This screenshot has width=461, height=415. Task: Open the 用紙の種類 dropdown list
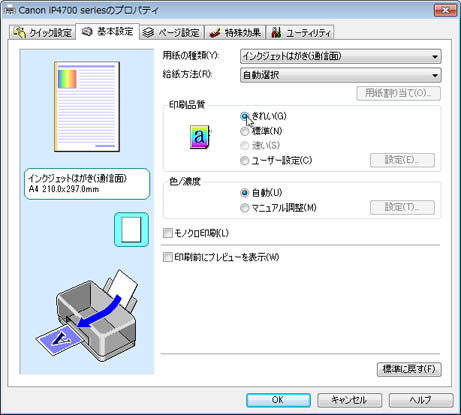pos(341,56)
